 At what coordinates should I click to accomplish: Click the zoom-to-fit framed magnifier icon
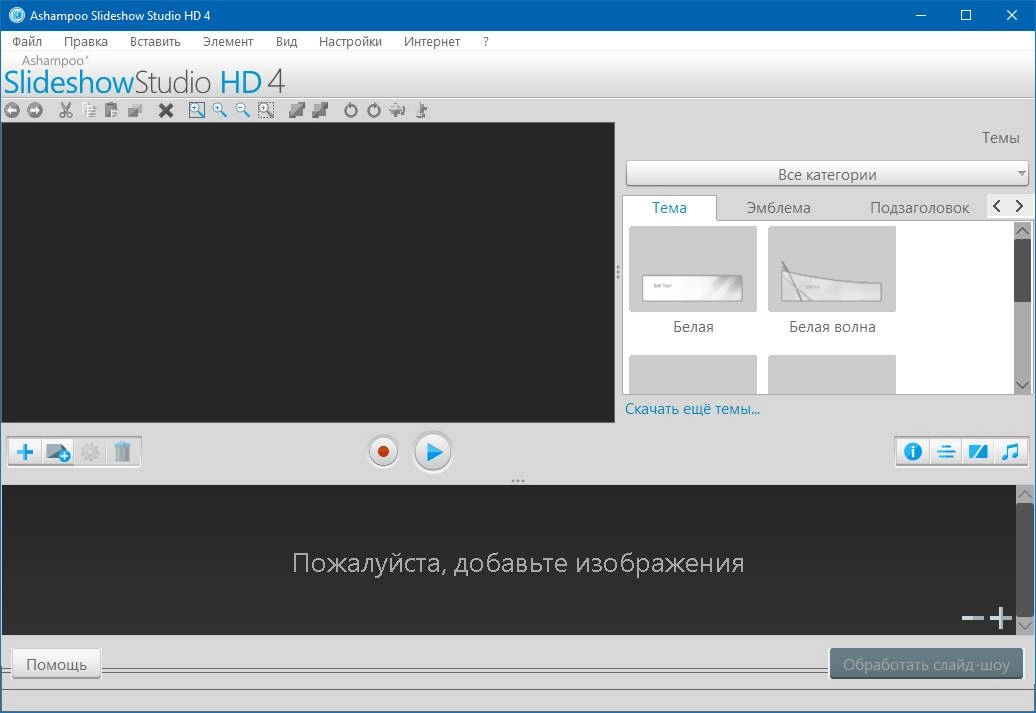point(196,110)
